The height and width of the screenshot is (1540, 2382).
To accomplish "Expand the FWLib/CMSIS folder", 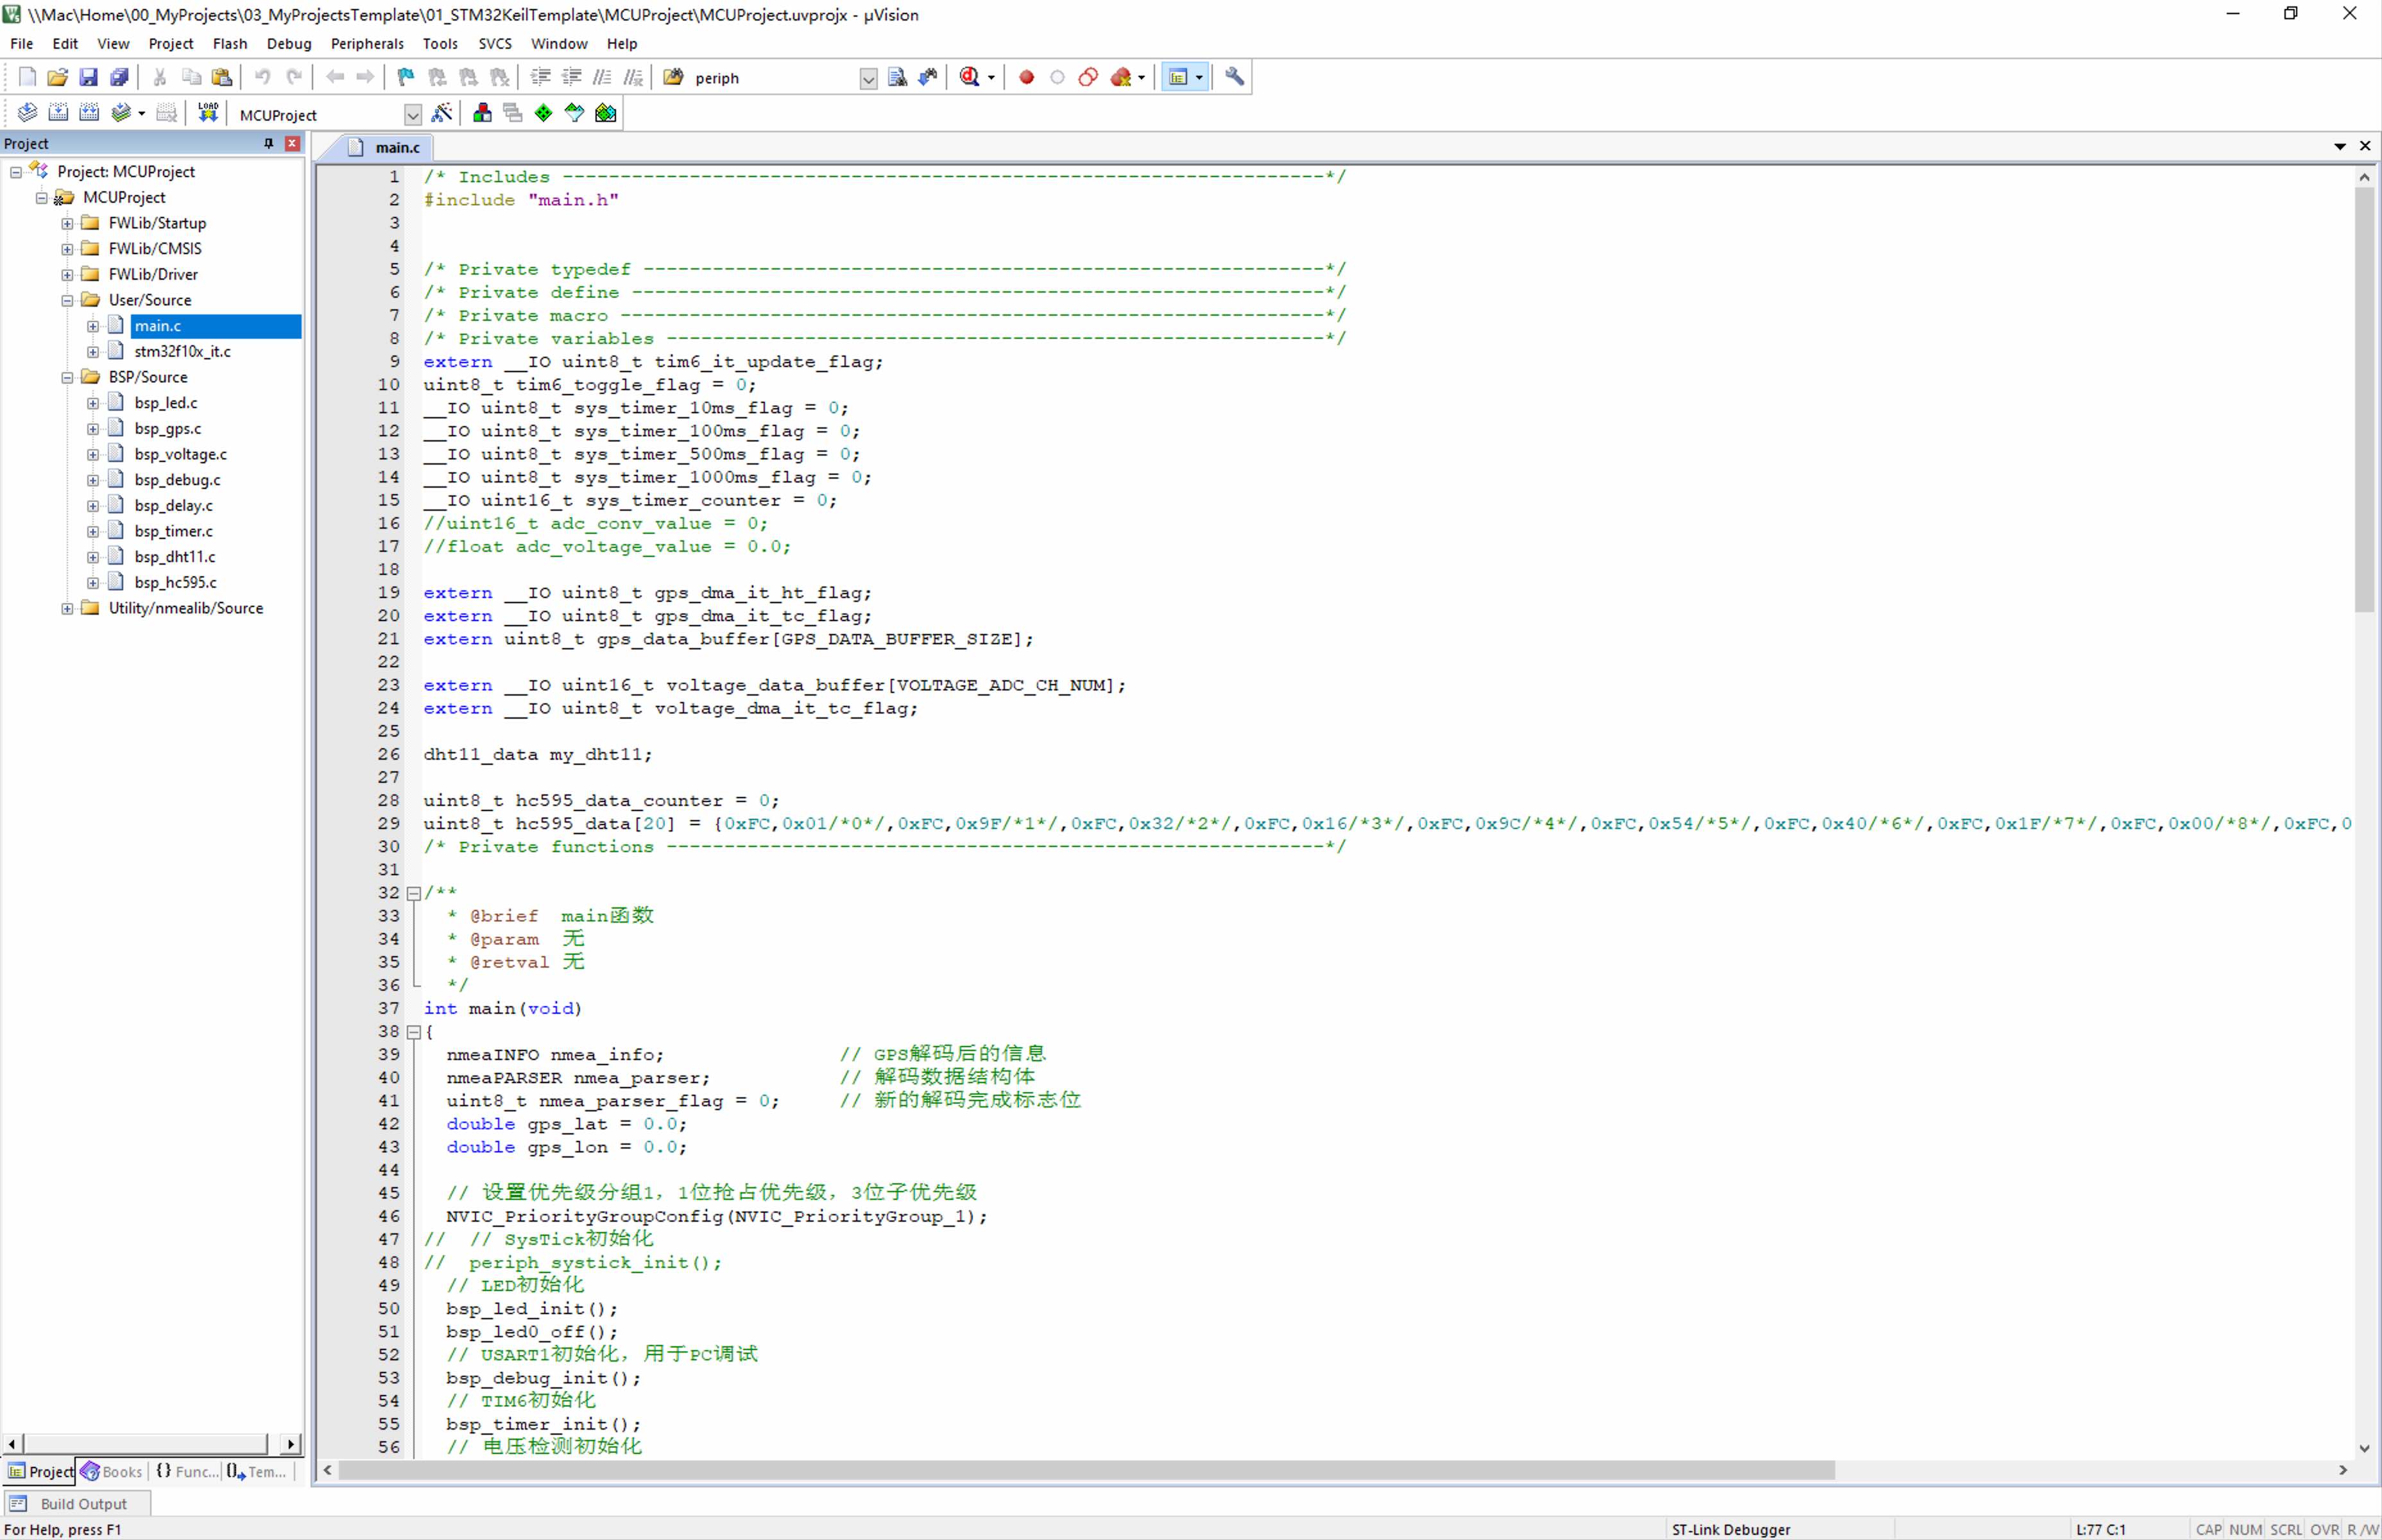I will coord(67,249).
